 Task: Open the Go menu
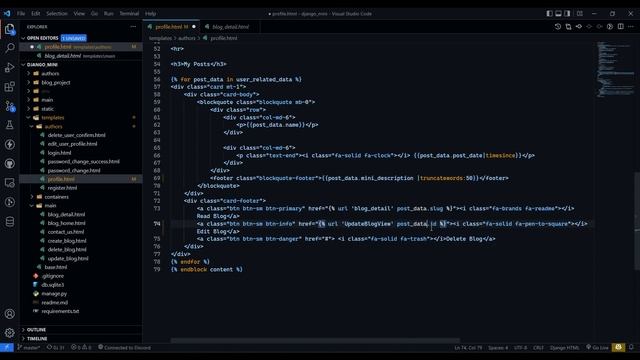(94, 13)
